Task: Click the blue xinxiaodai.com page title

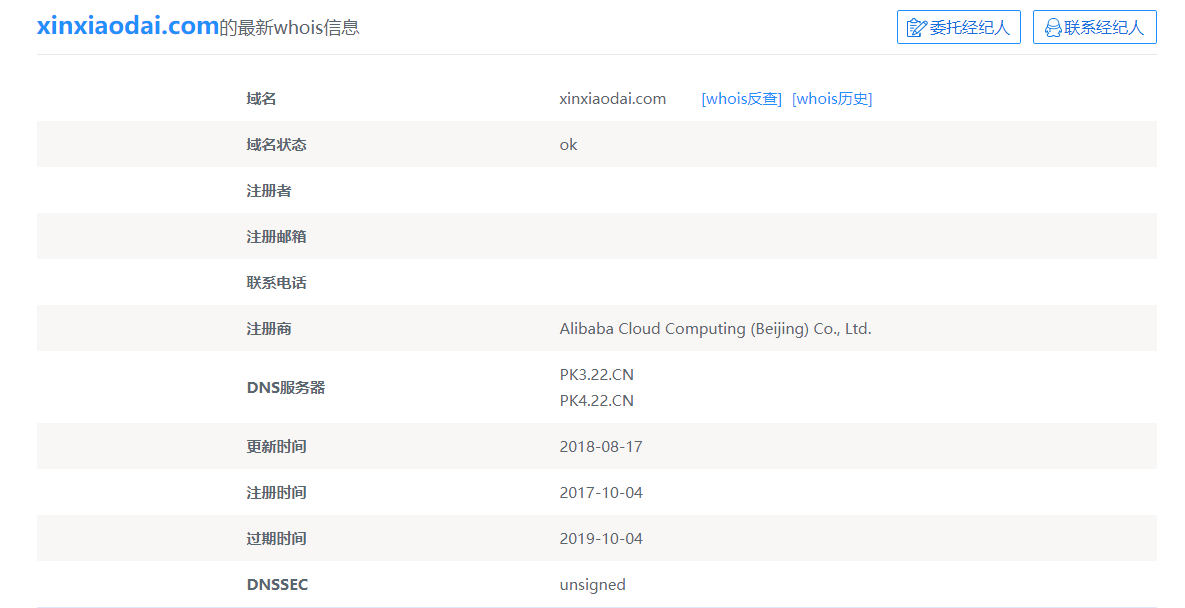Action: (x=128, y=27)
